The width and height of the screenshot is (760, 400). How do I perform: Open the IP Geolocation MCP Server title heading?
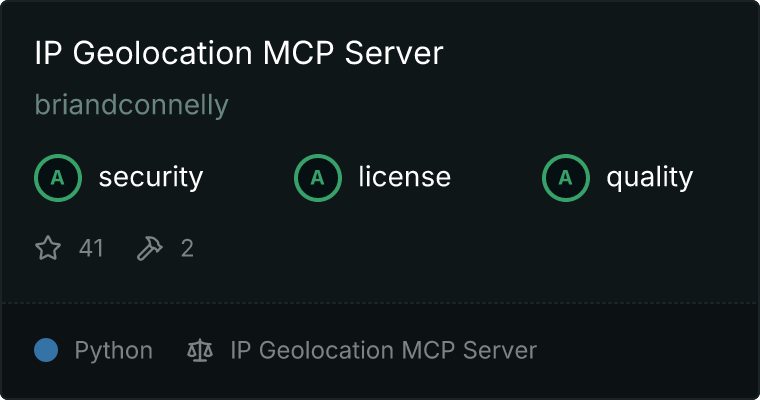(x=239, y=53)
